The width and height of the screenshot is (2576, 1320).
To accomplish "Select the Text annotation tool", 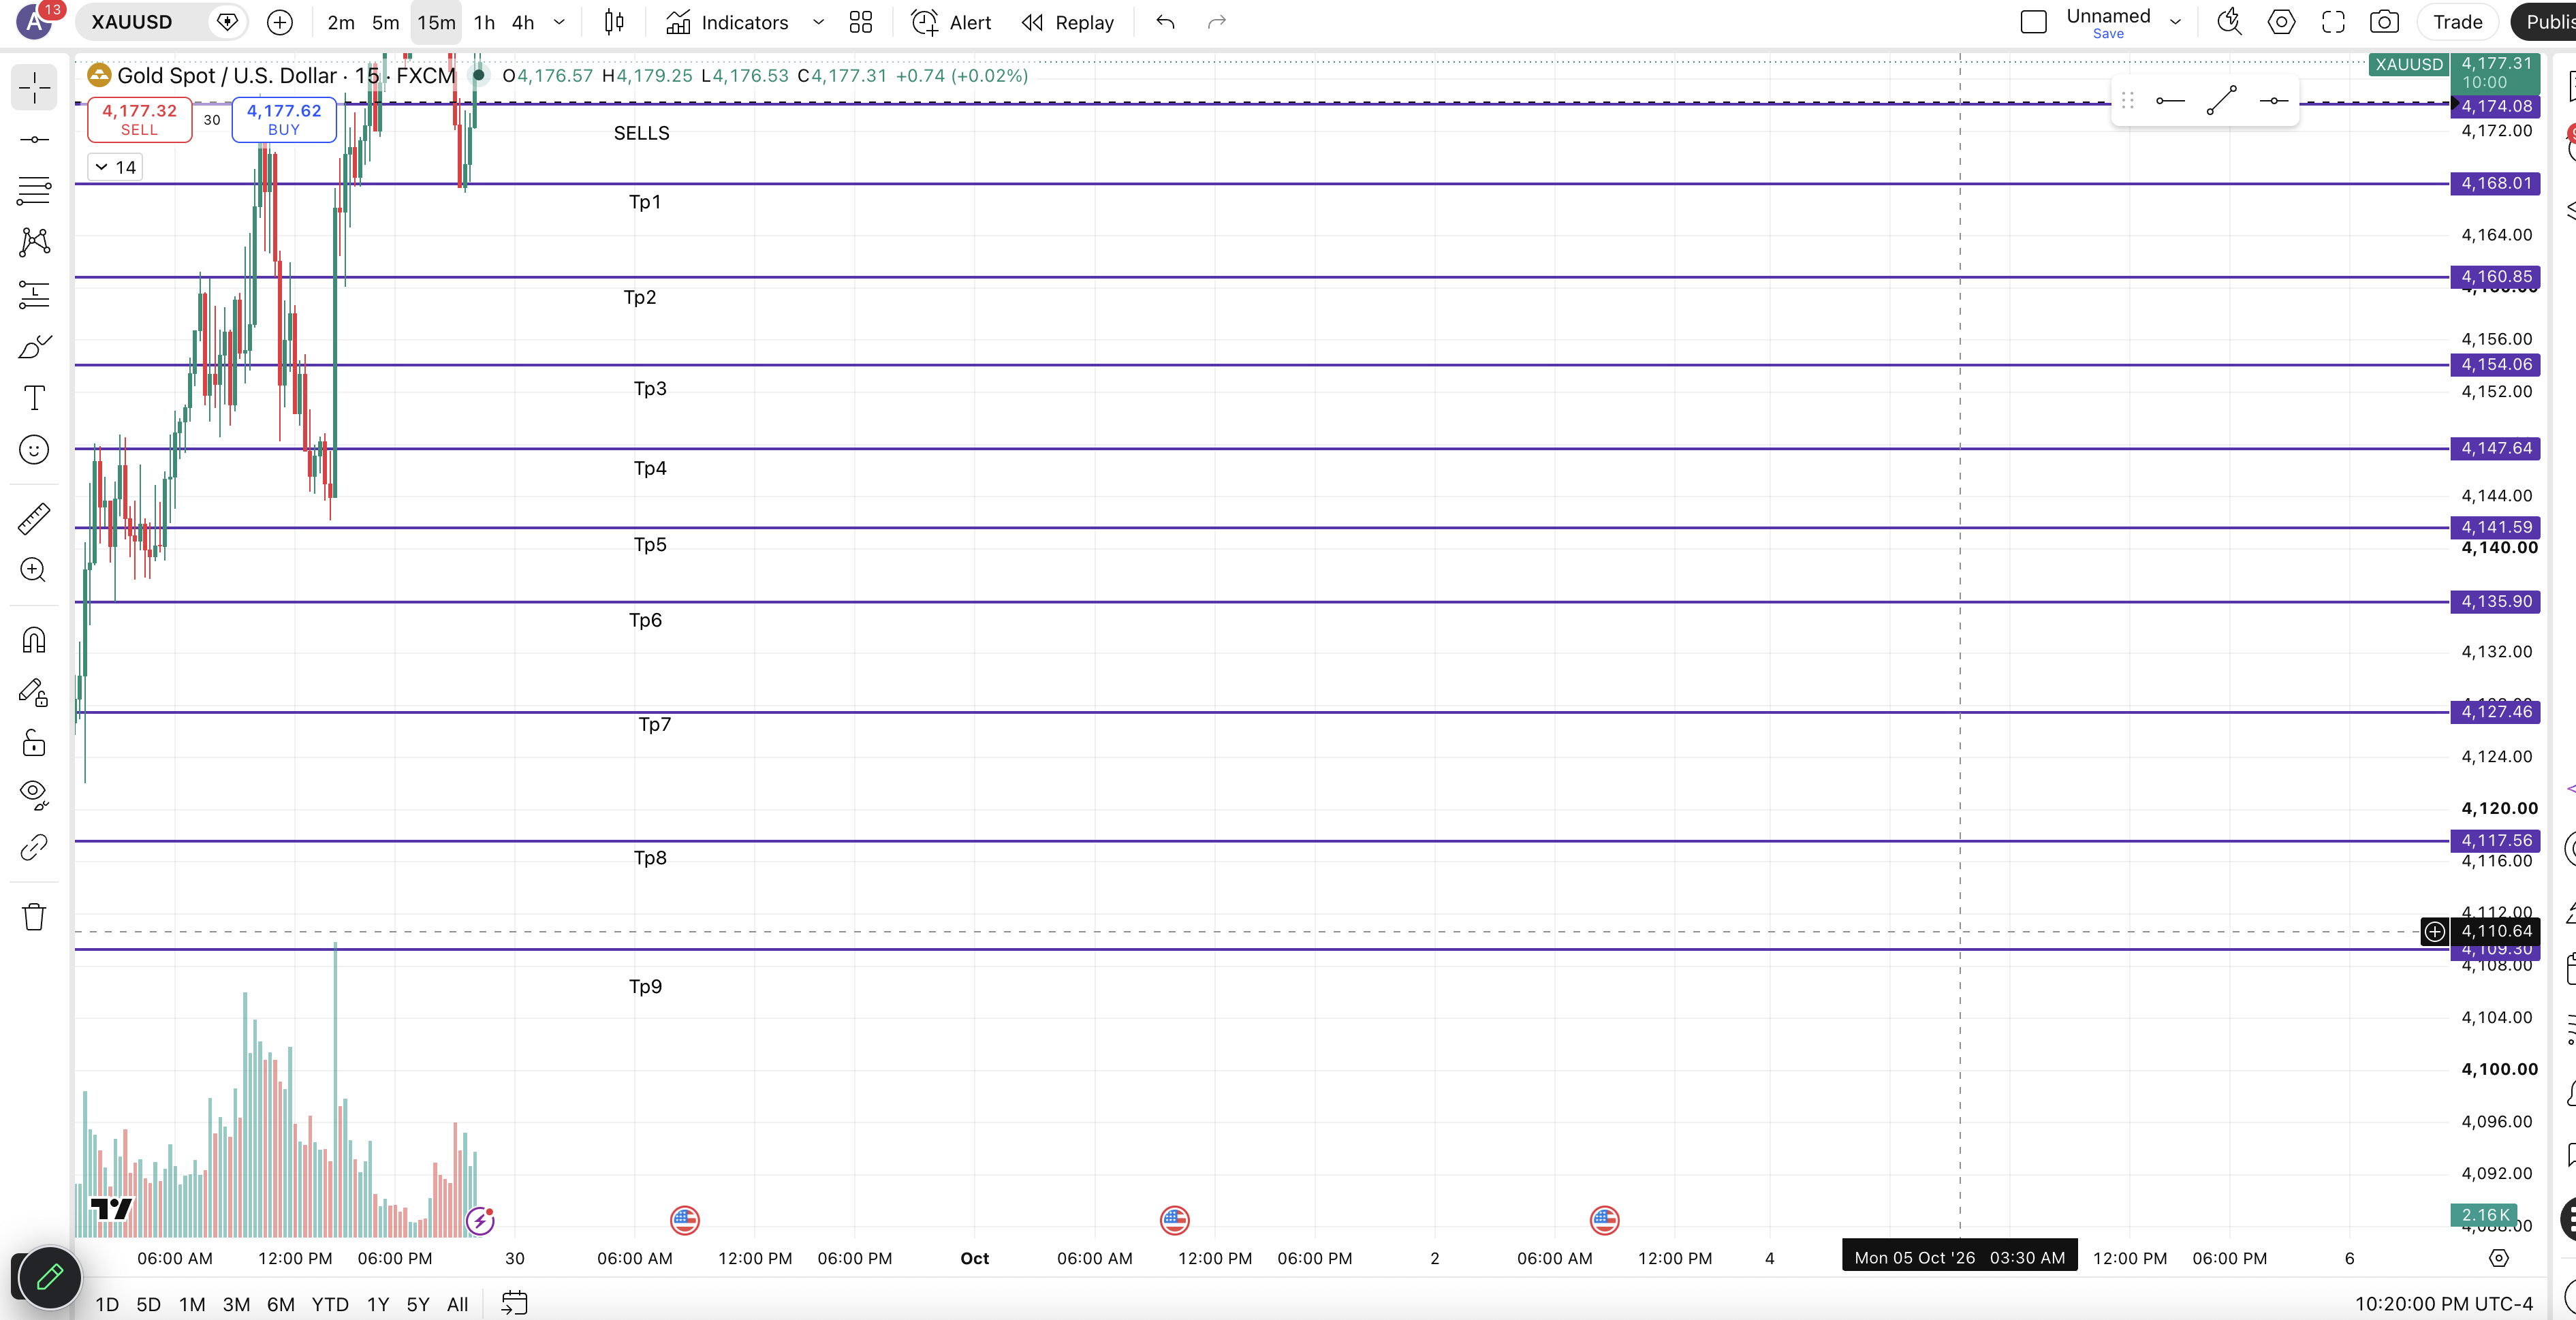I will tap(34, 398).
